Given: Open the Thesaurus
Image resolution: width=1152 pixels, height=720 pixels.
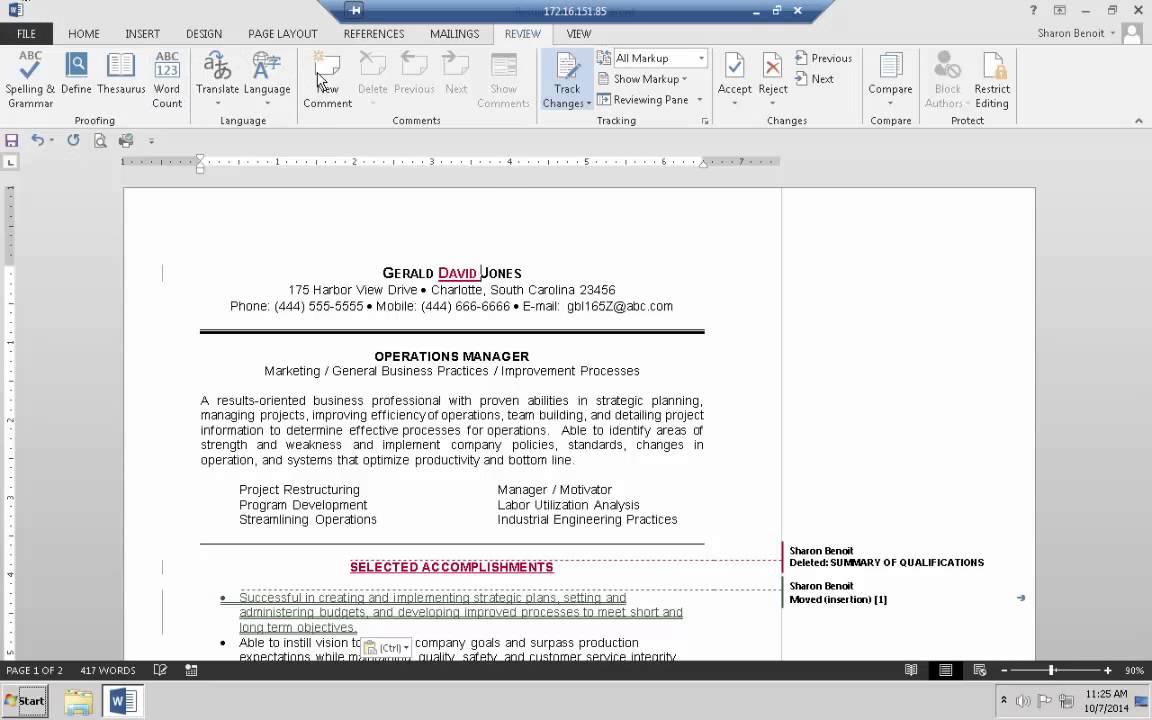Looking at the screenshot, I should point(121,73).
